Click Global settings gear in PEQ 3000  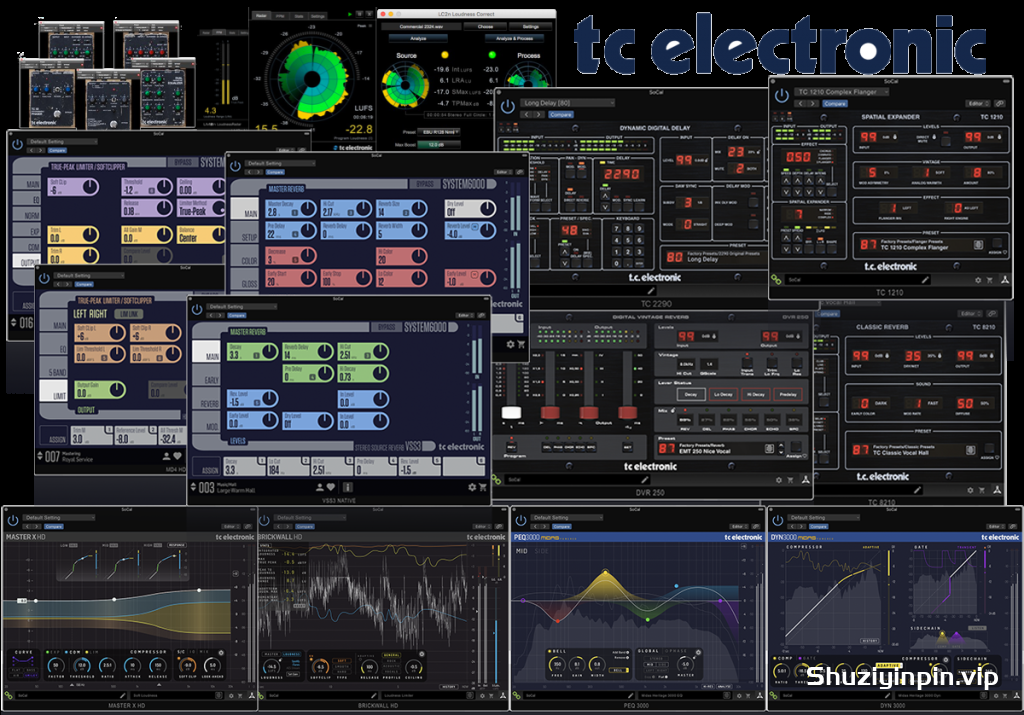pos(697,652)
